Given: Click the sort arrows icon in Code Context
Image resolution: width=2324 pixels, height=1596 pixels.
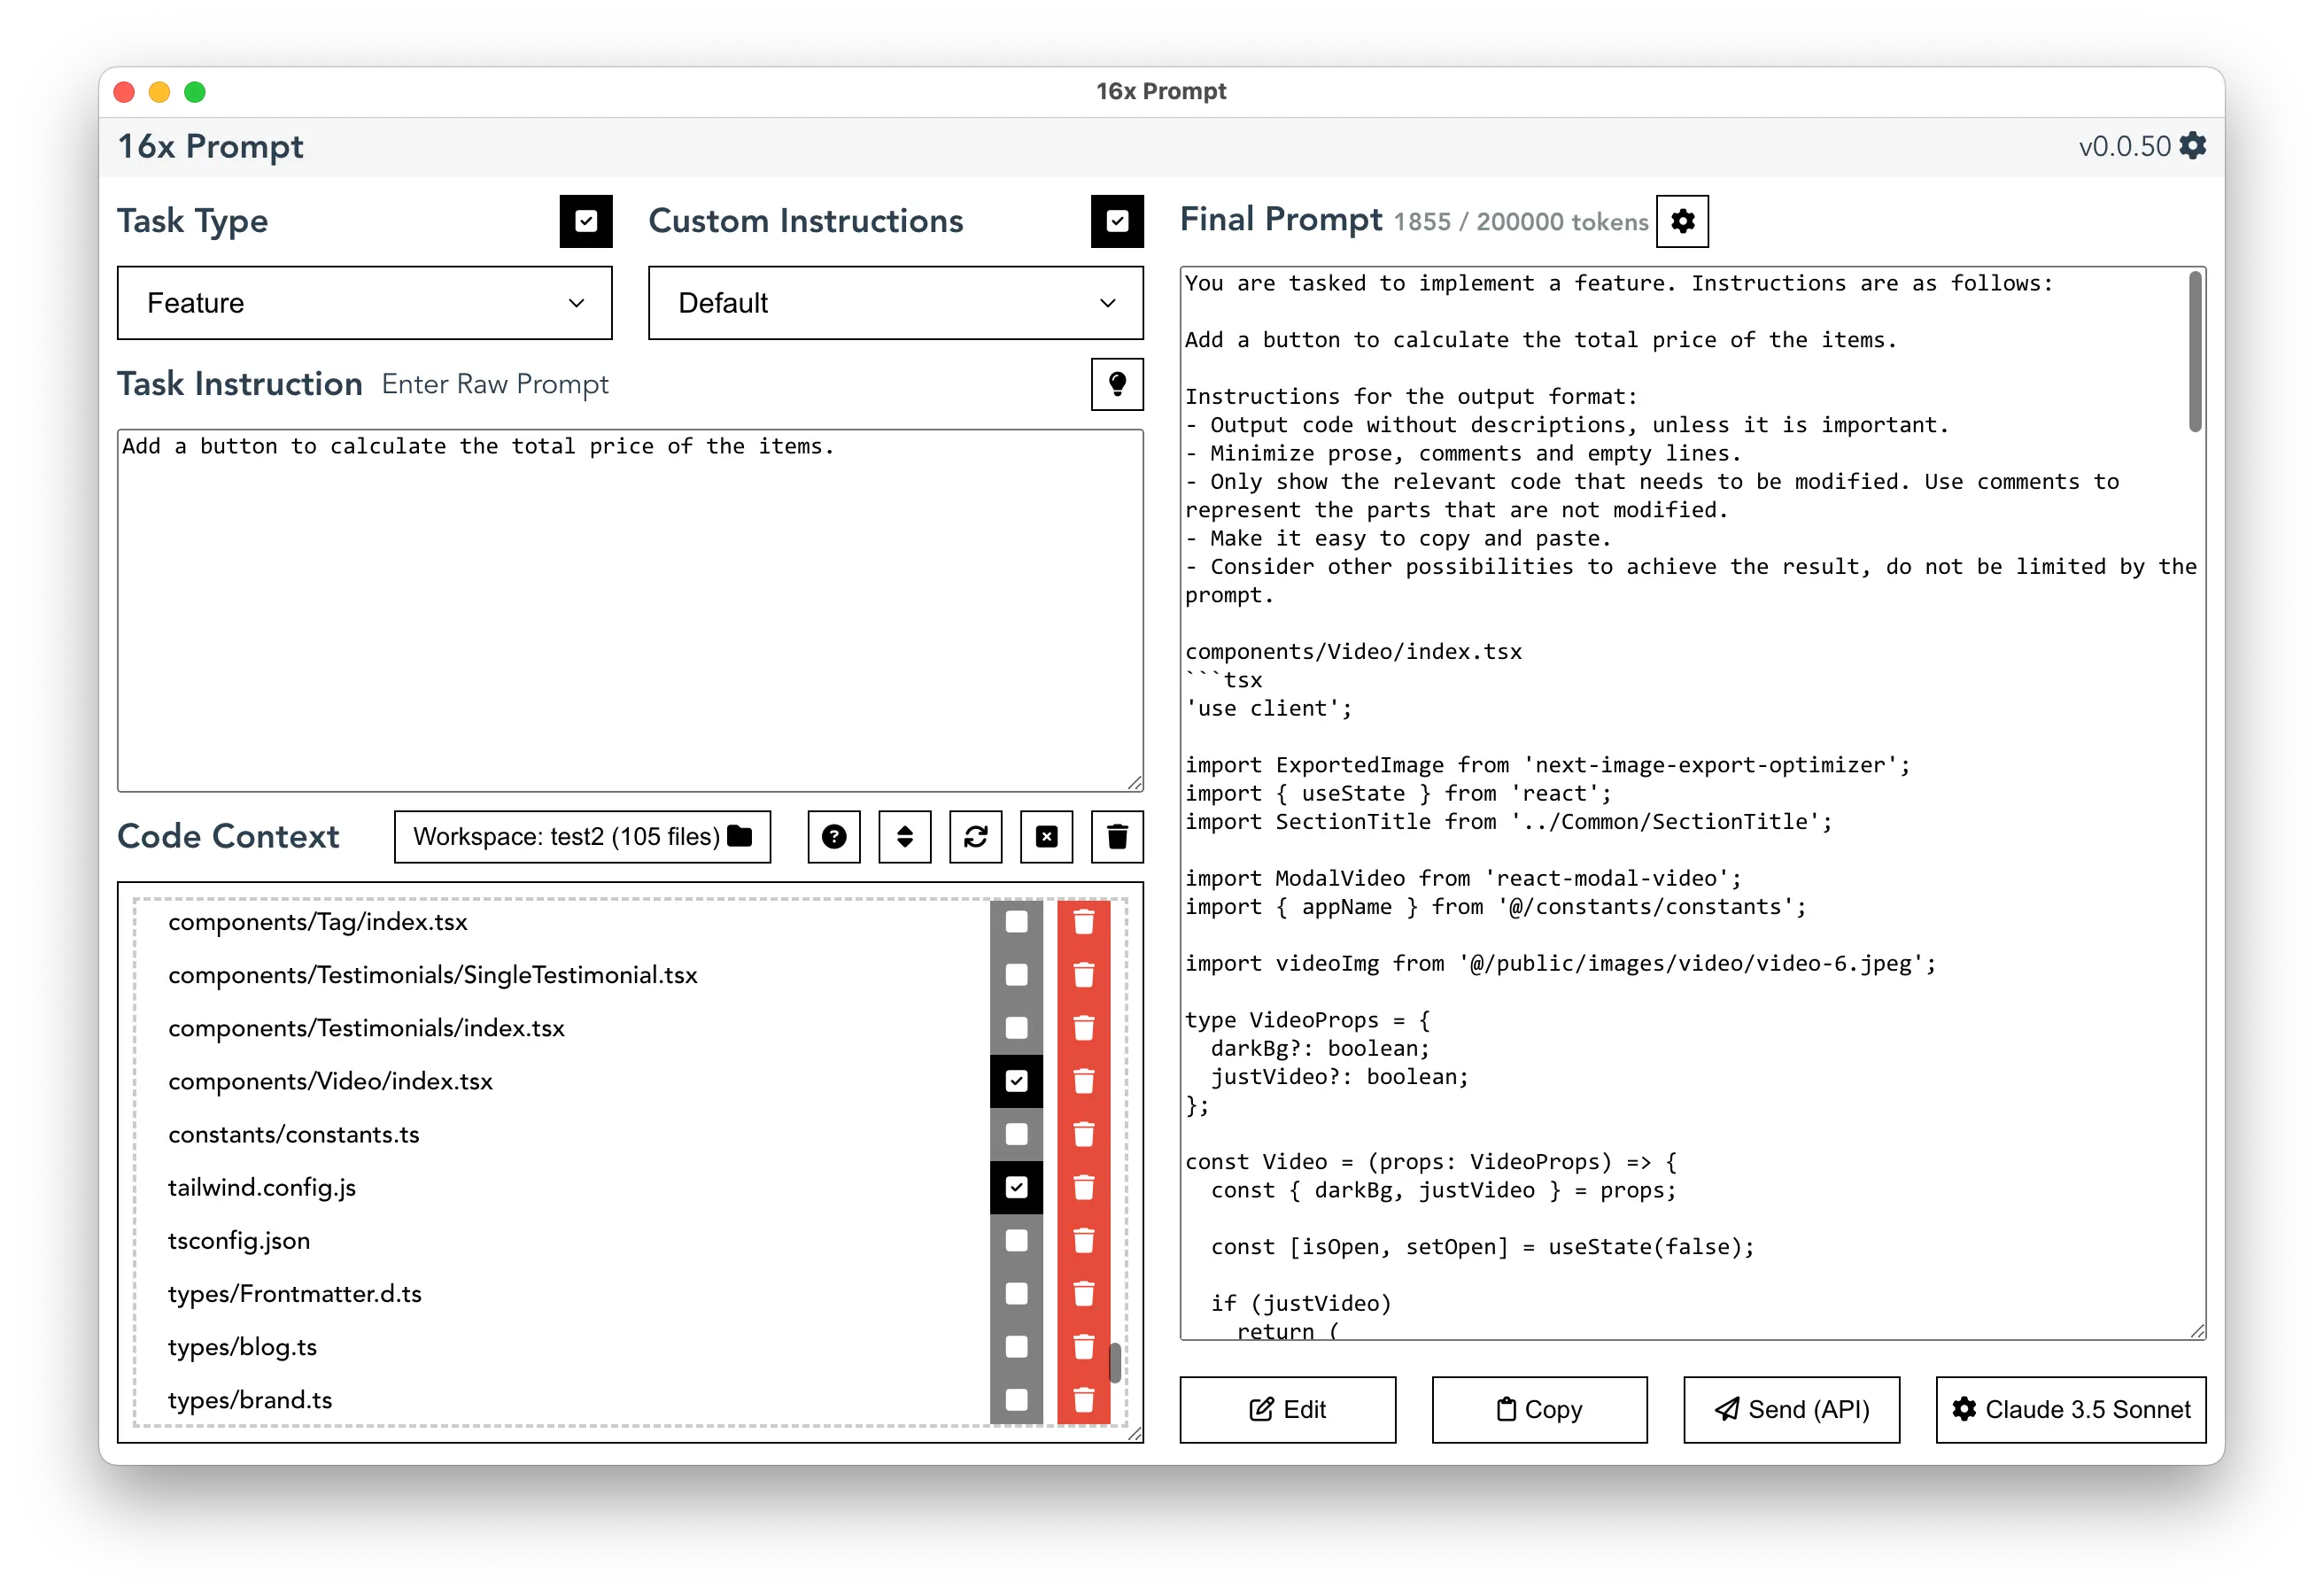Looking at the screenshot, I should click(905, 836).
